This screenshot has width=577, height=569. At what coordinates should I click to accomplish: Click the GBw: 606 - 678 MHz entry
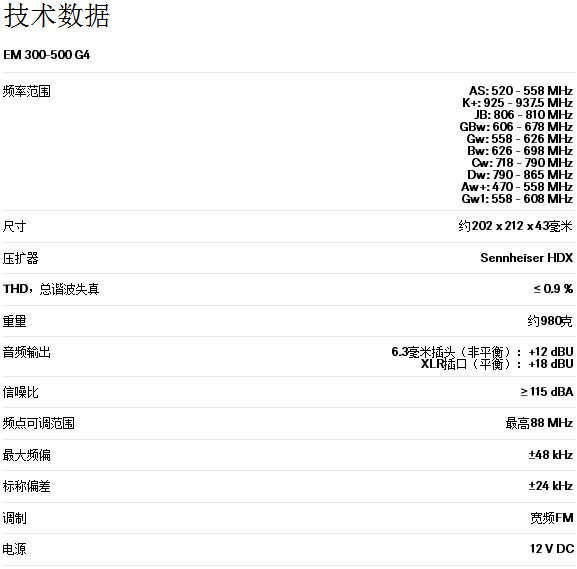pos(516,127)
